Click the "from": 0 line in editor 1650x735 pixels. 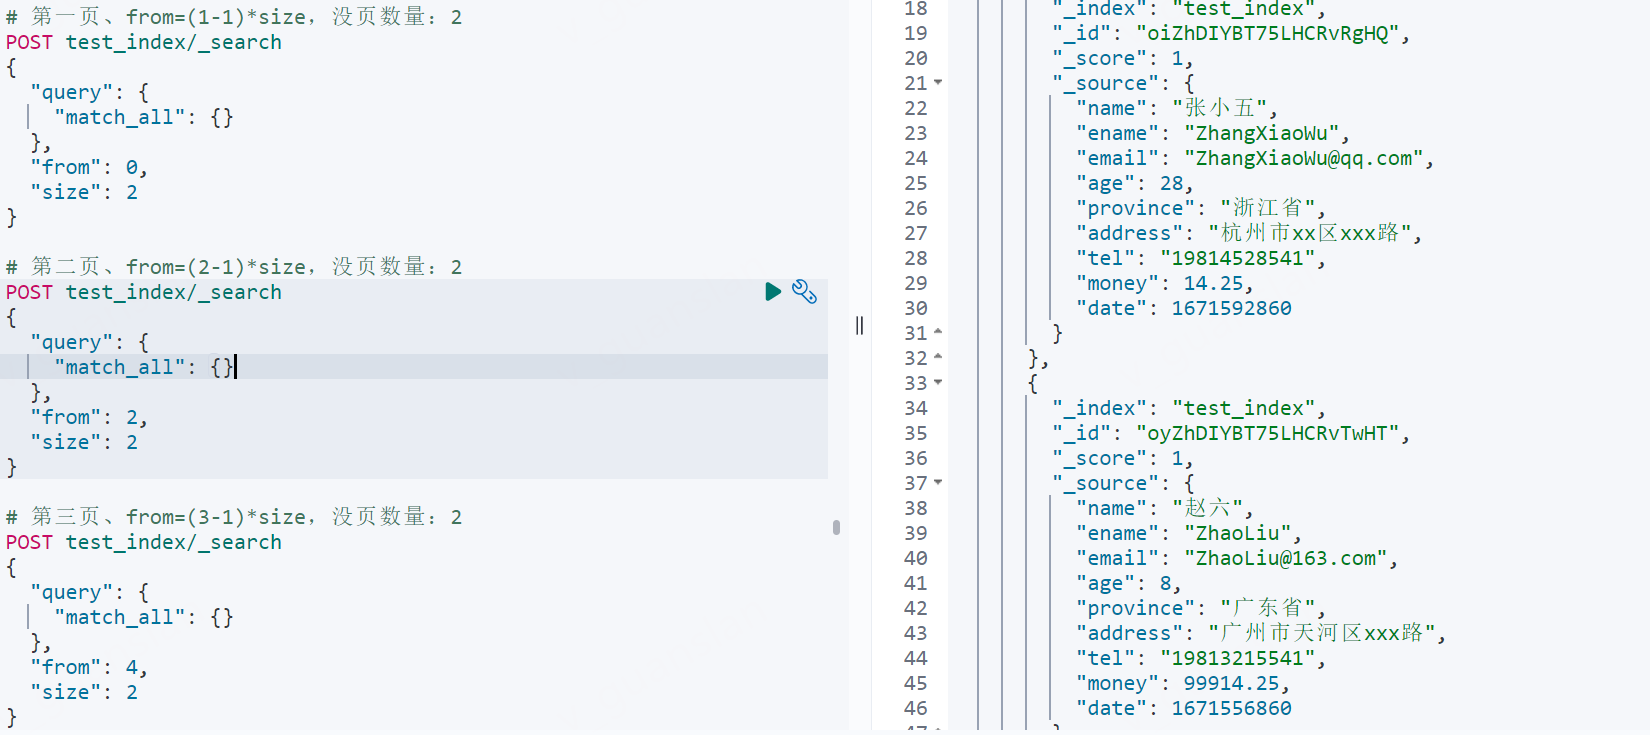click(x=88, y=167)
